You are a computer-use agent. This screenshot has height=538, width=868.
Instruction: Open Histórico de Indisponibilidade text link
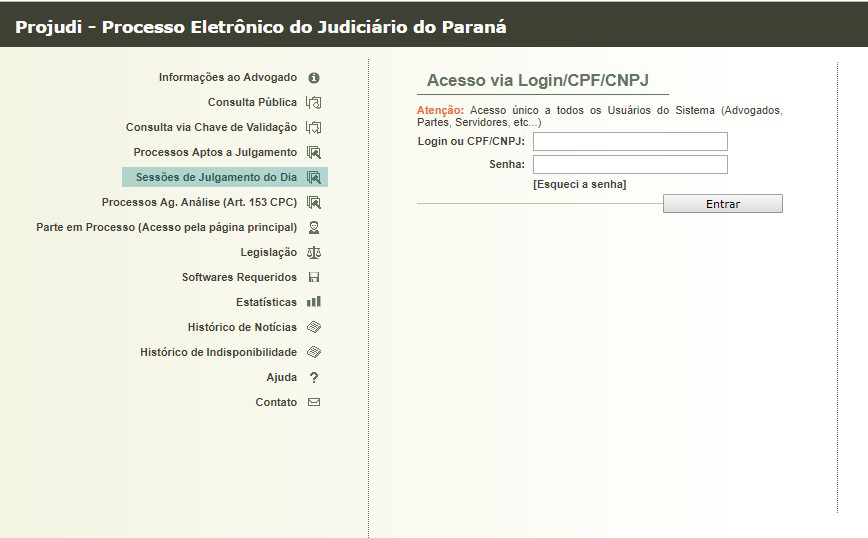218,352
